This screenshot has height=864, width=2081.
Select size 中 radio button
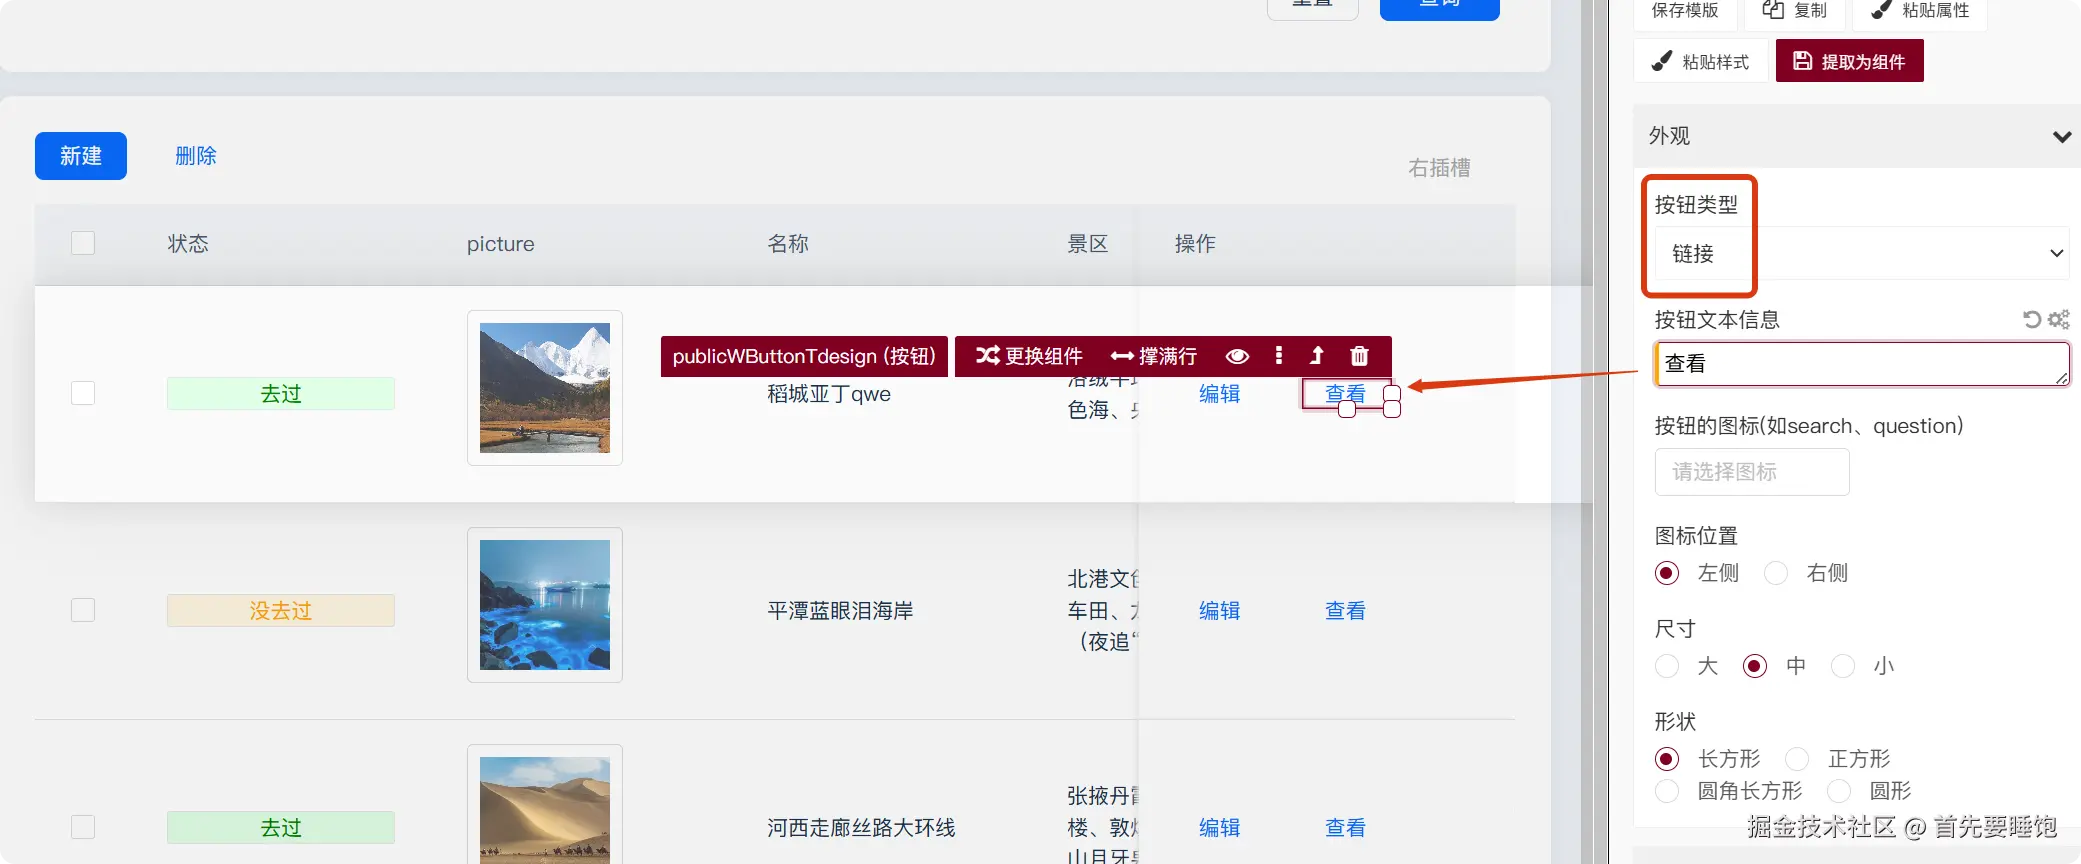(x=1754, y=666)
